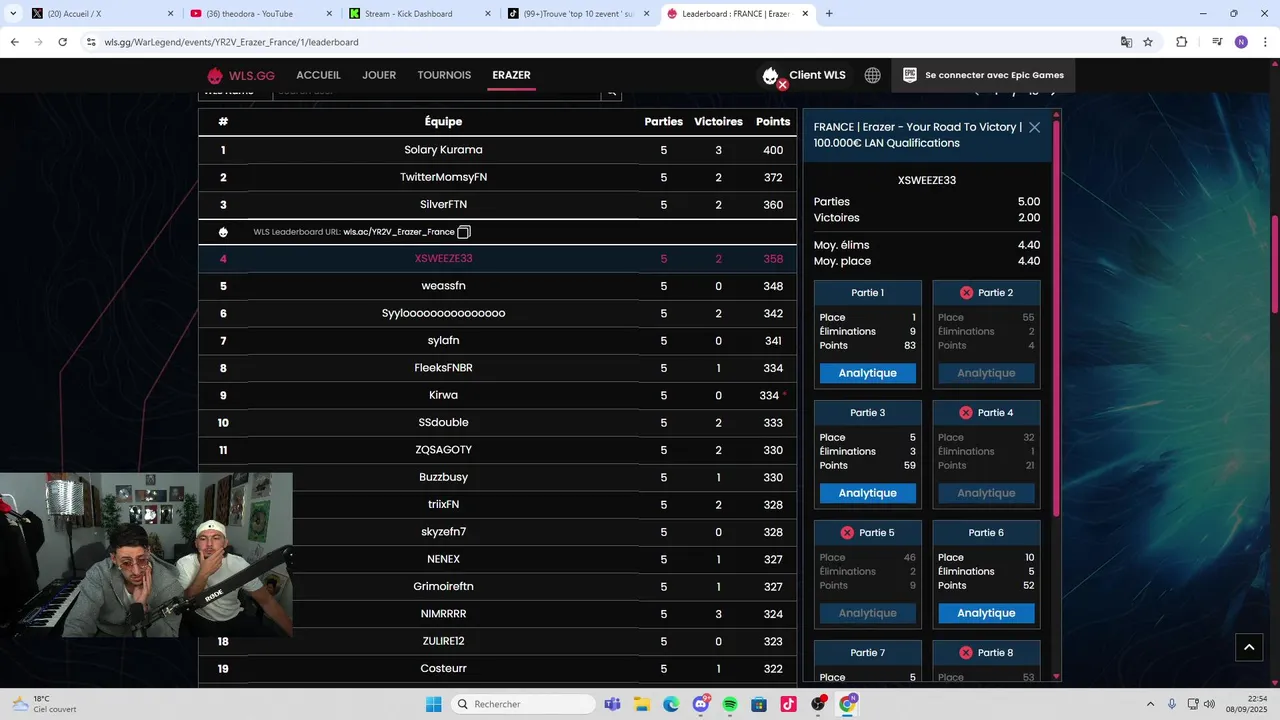Click the address bar URL field
The width and height of the screenshot is (1280, 720).
(600, 42)
